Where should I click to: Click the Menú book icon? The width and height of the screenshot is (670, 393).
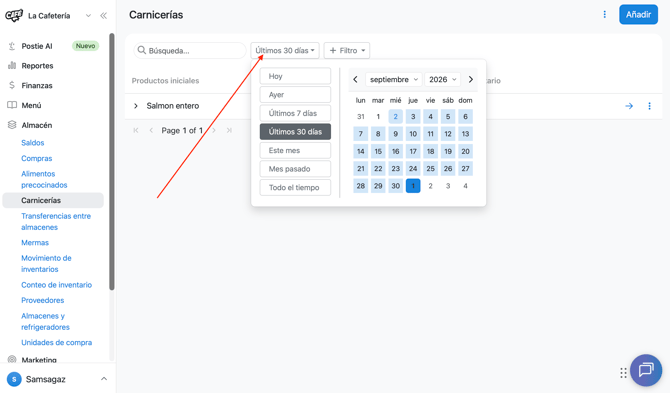point(12,105)
